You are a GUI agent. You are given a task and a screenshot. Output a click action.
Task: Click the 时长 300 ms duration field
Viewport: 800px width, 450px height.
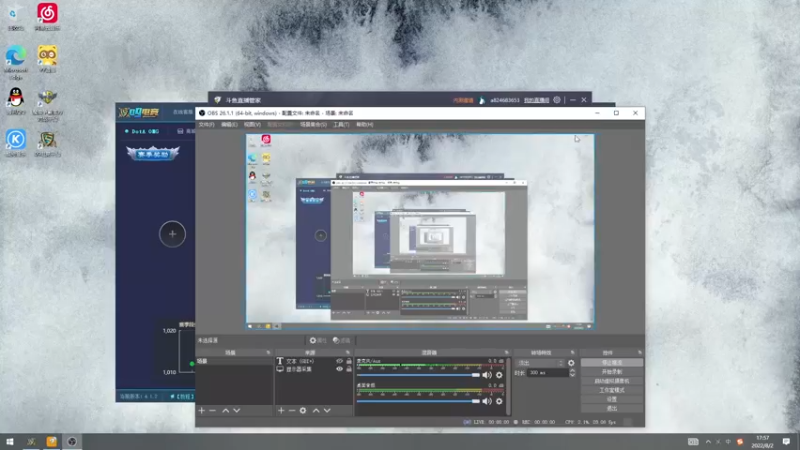(x=547, y=373)
